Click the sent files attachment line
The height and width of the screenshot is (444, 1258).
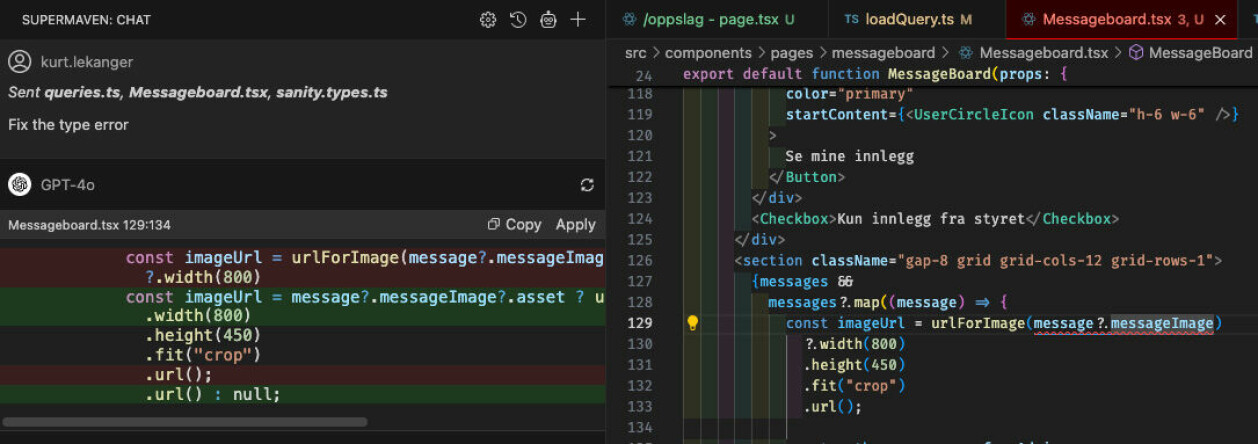click(198, 92)
